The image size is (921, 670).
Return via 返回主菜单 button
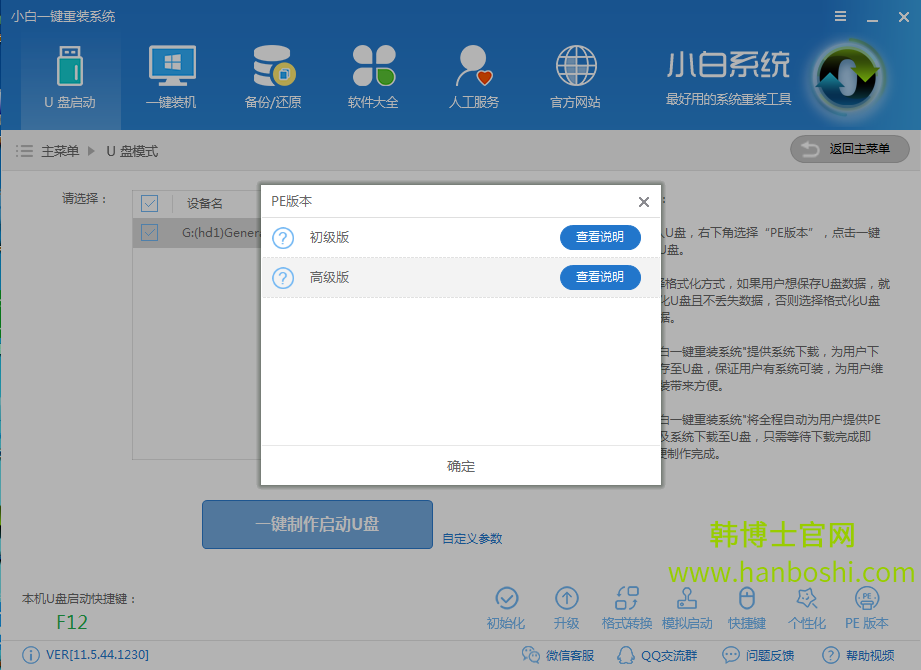[848, 149]
